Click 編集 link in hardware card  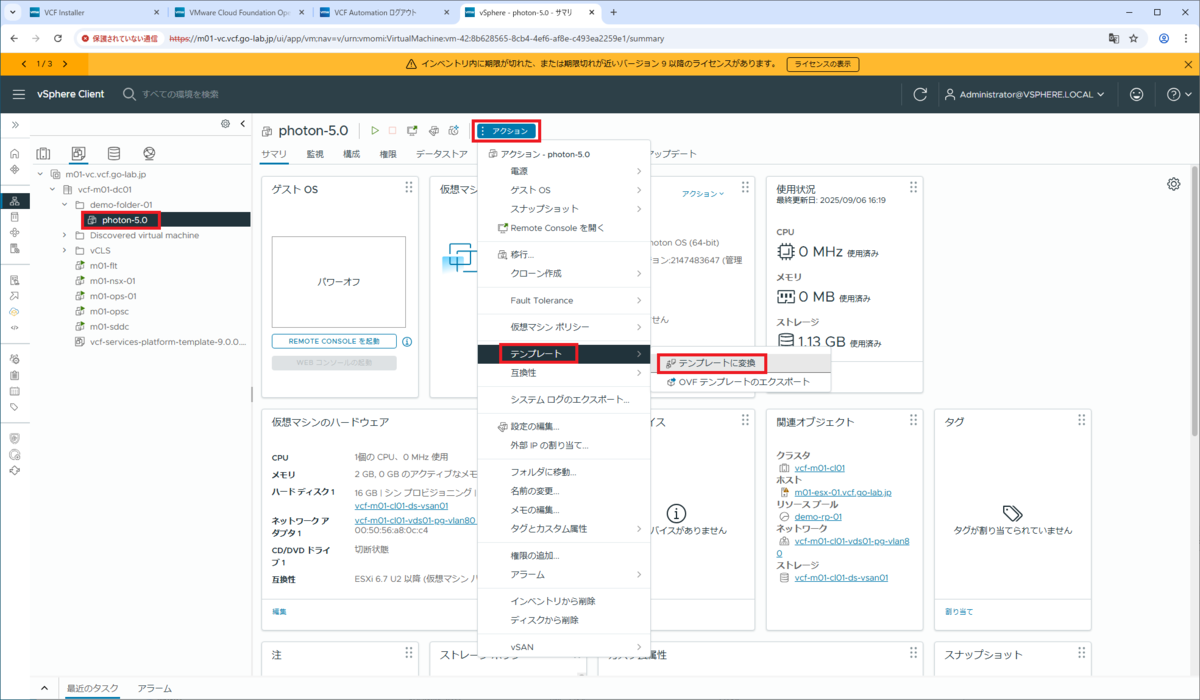pos(279,611)
